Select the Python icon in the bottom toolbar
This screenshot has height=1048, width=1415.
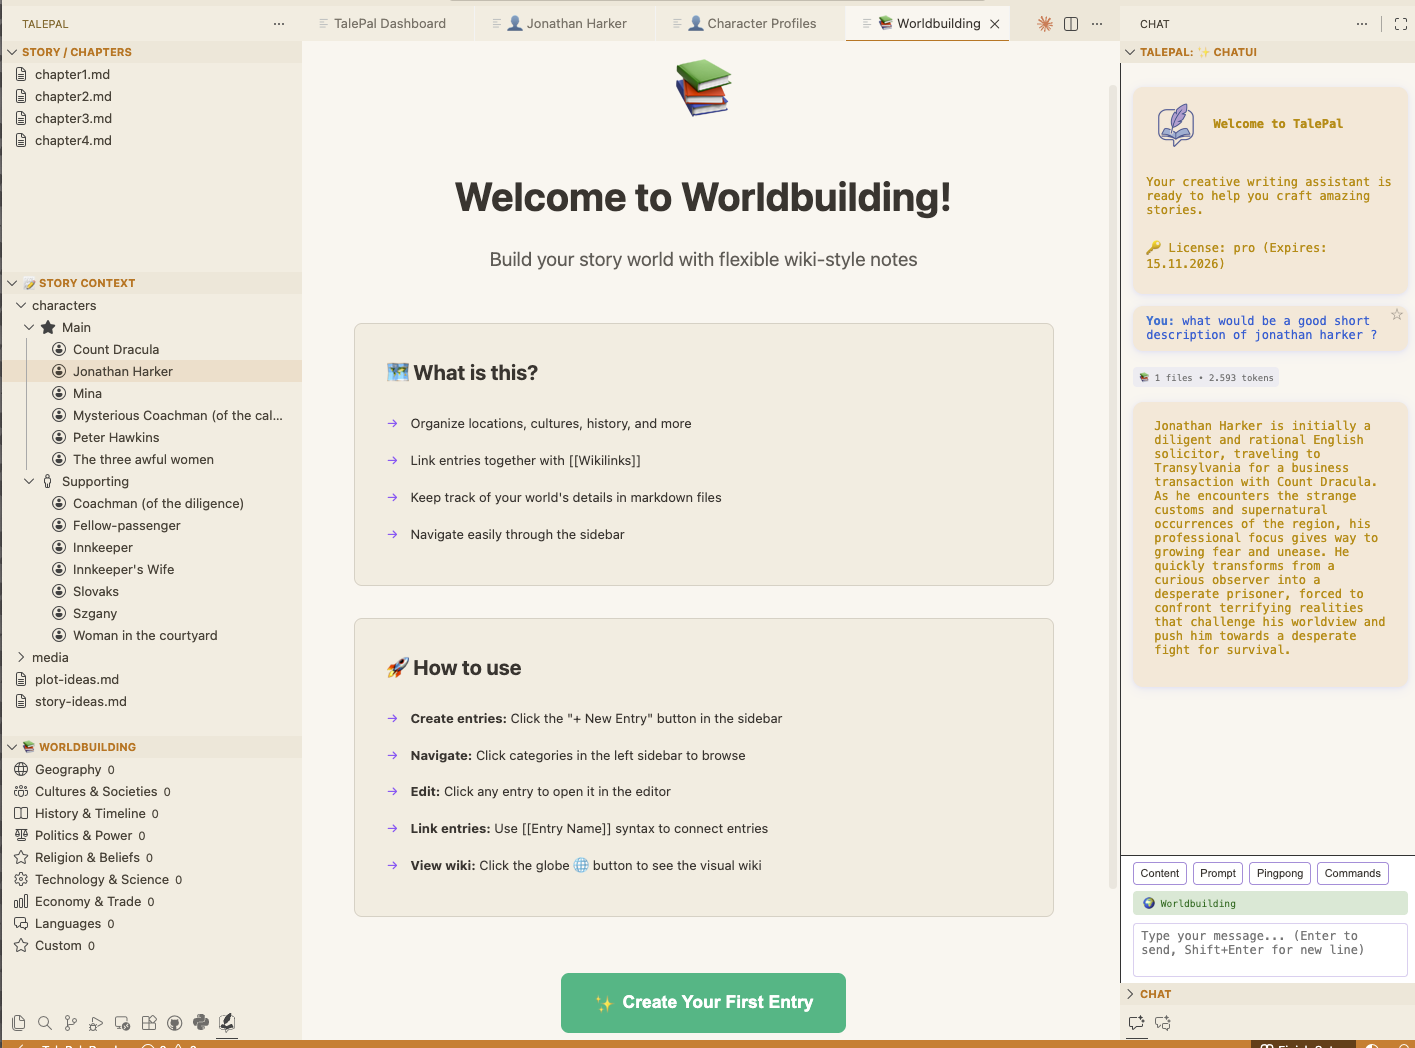click(x=200, y=1023)
